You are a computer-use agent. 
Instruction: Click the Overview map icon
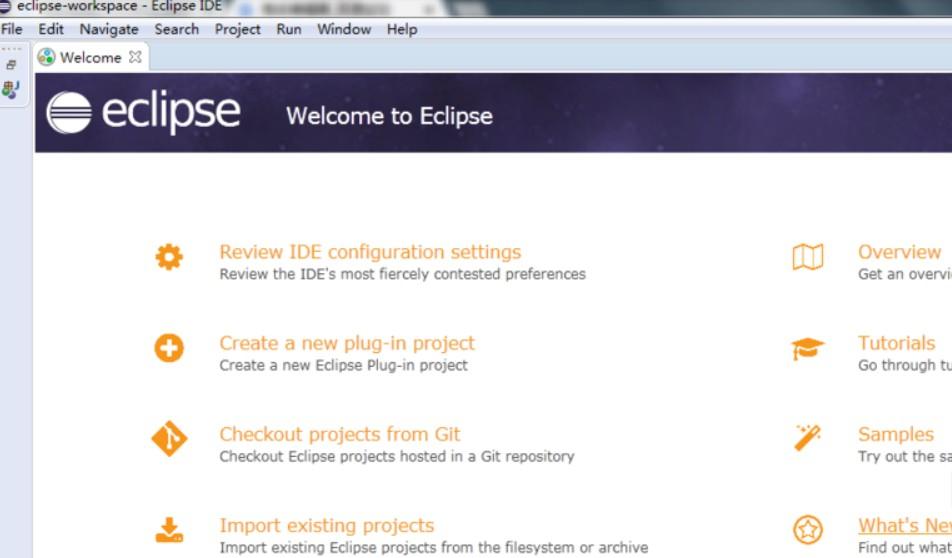coord(808,257)
